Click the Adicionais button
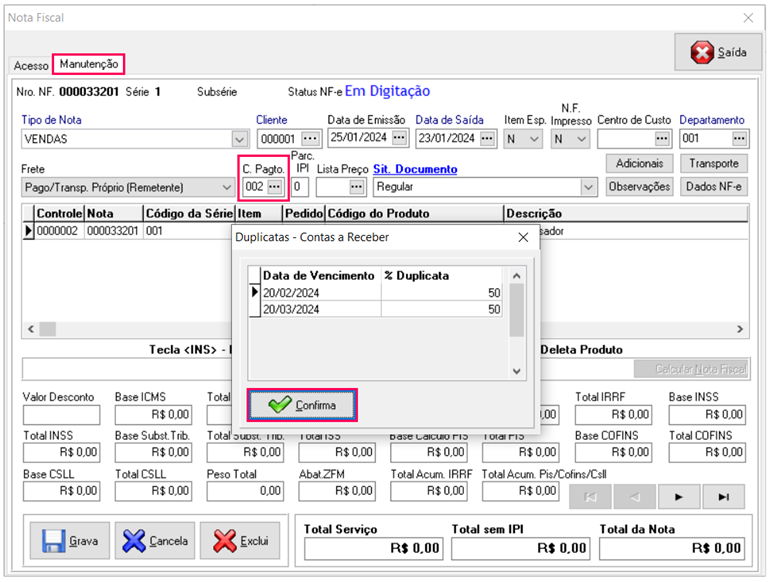770x582 pixels. 638,163
